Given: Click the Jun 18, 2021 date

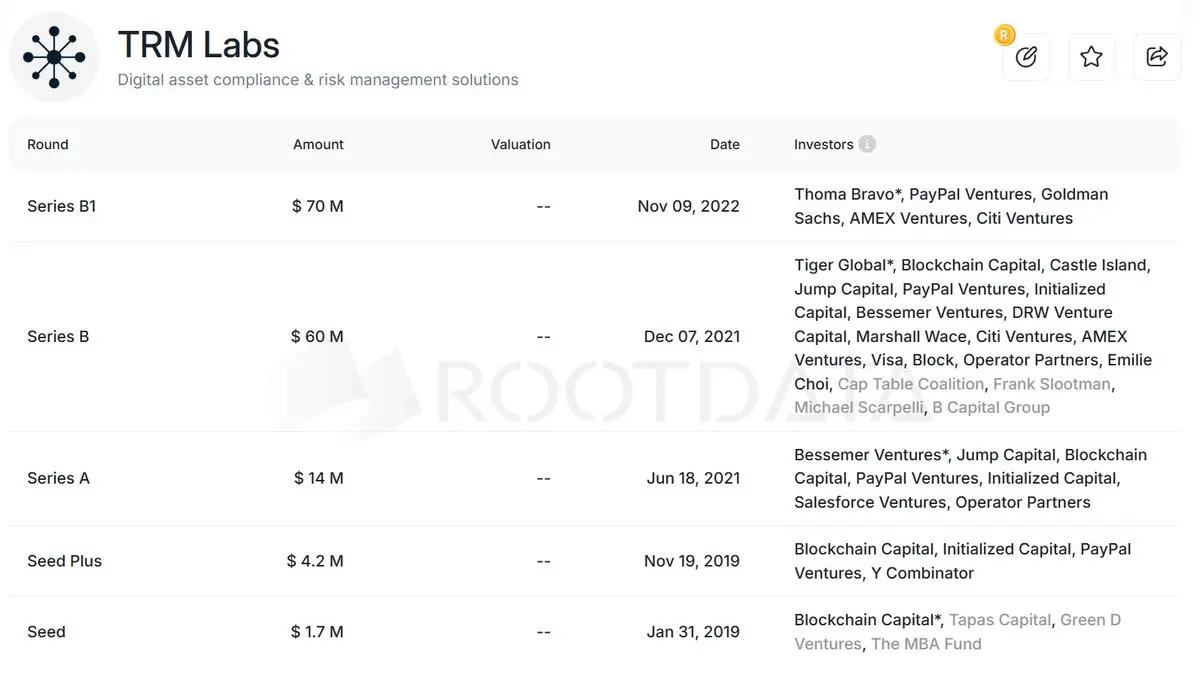Looking at the screenshot, I should (x=694, y=478).
